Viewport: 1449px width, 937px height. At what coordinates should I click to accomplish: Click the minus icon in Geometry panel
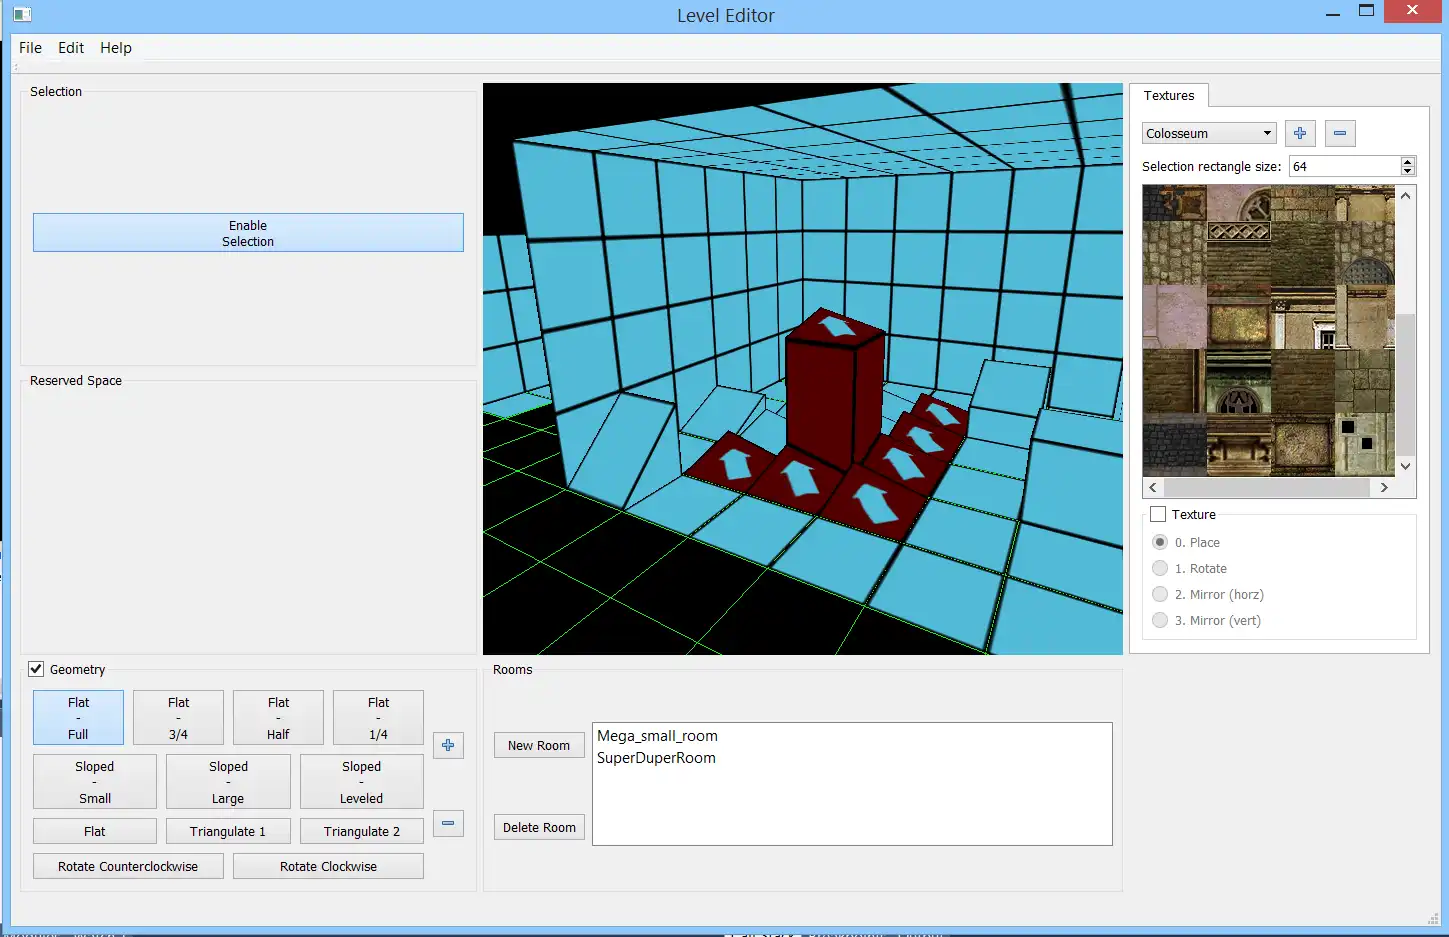tap(448, 823)
